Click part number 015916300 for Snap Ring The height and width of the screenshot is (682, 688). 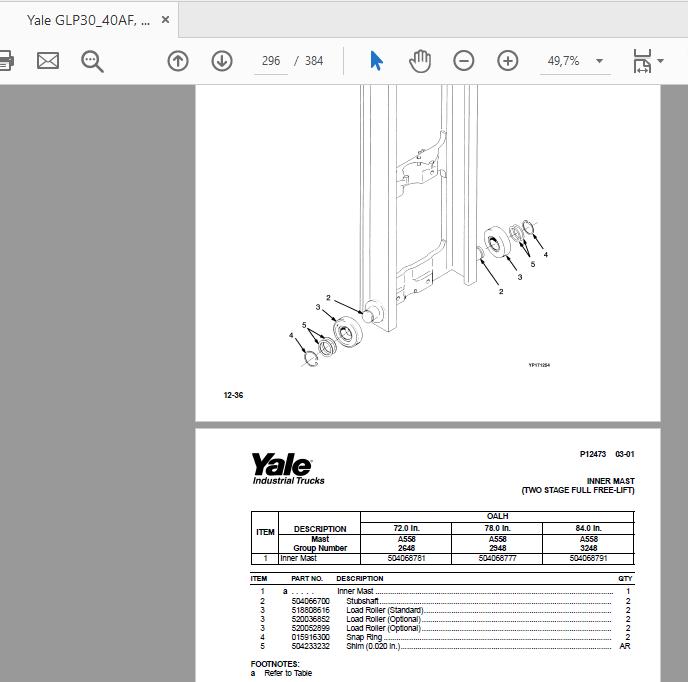311,637
